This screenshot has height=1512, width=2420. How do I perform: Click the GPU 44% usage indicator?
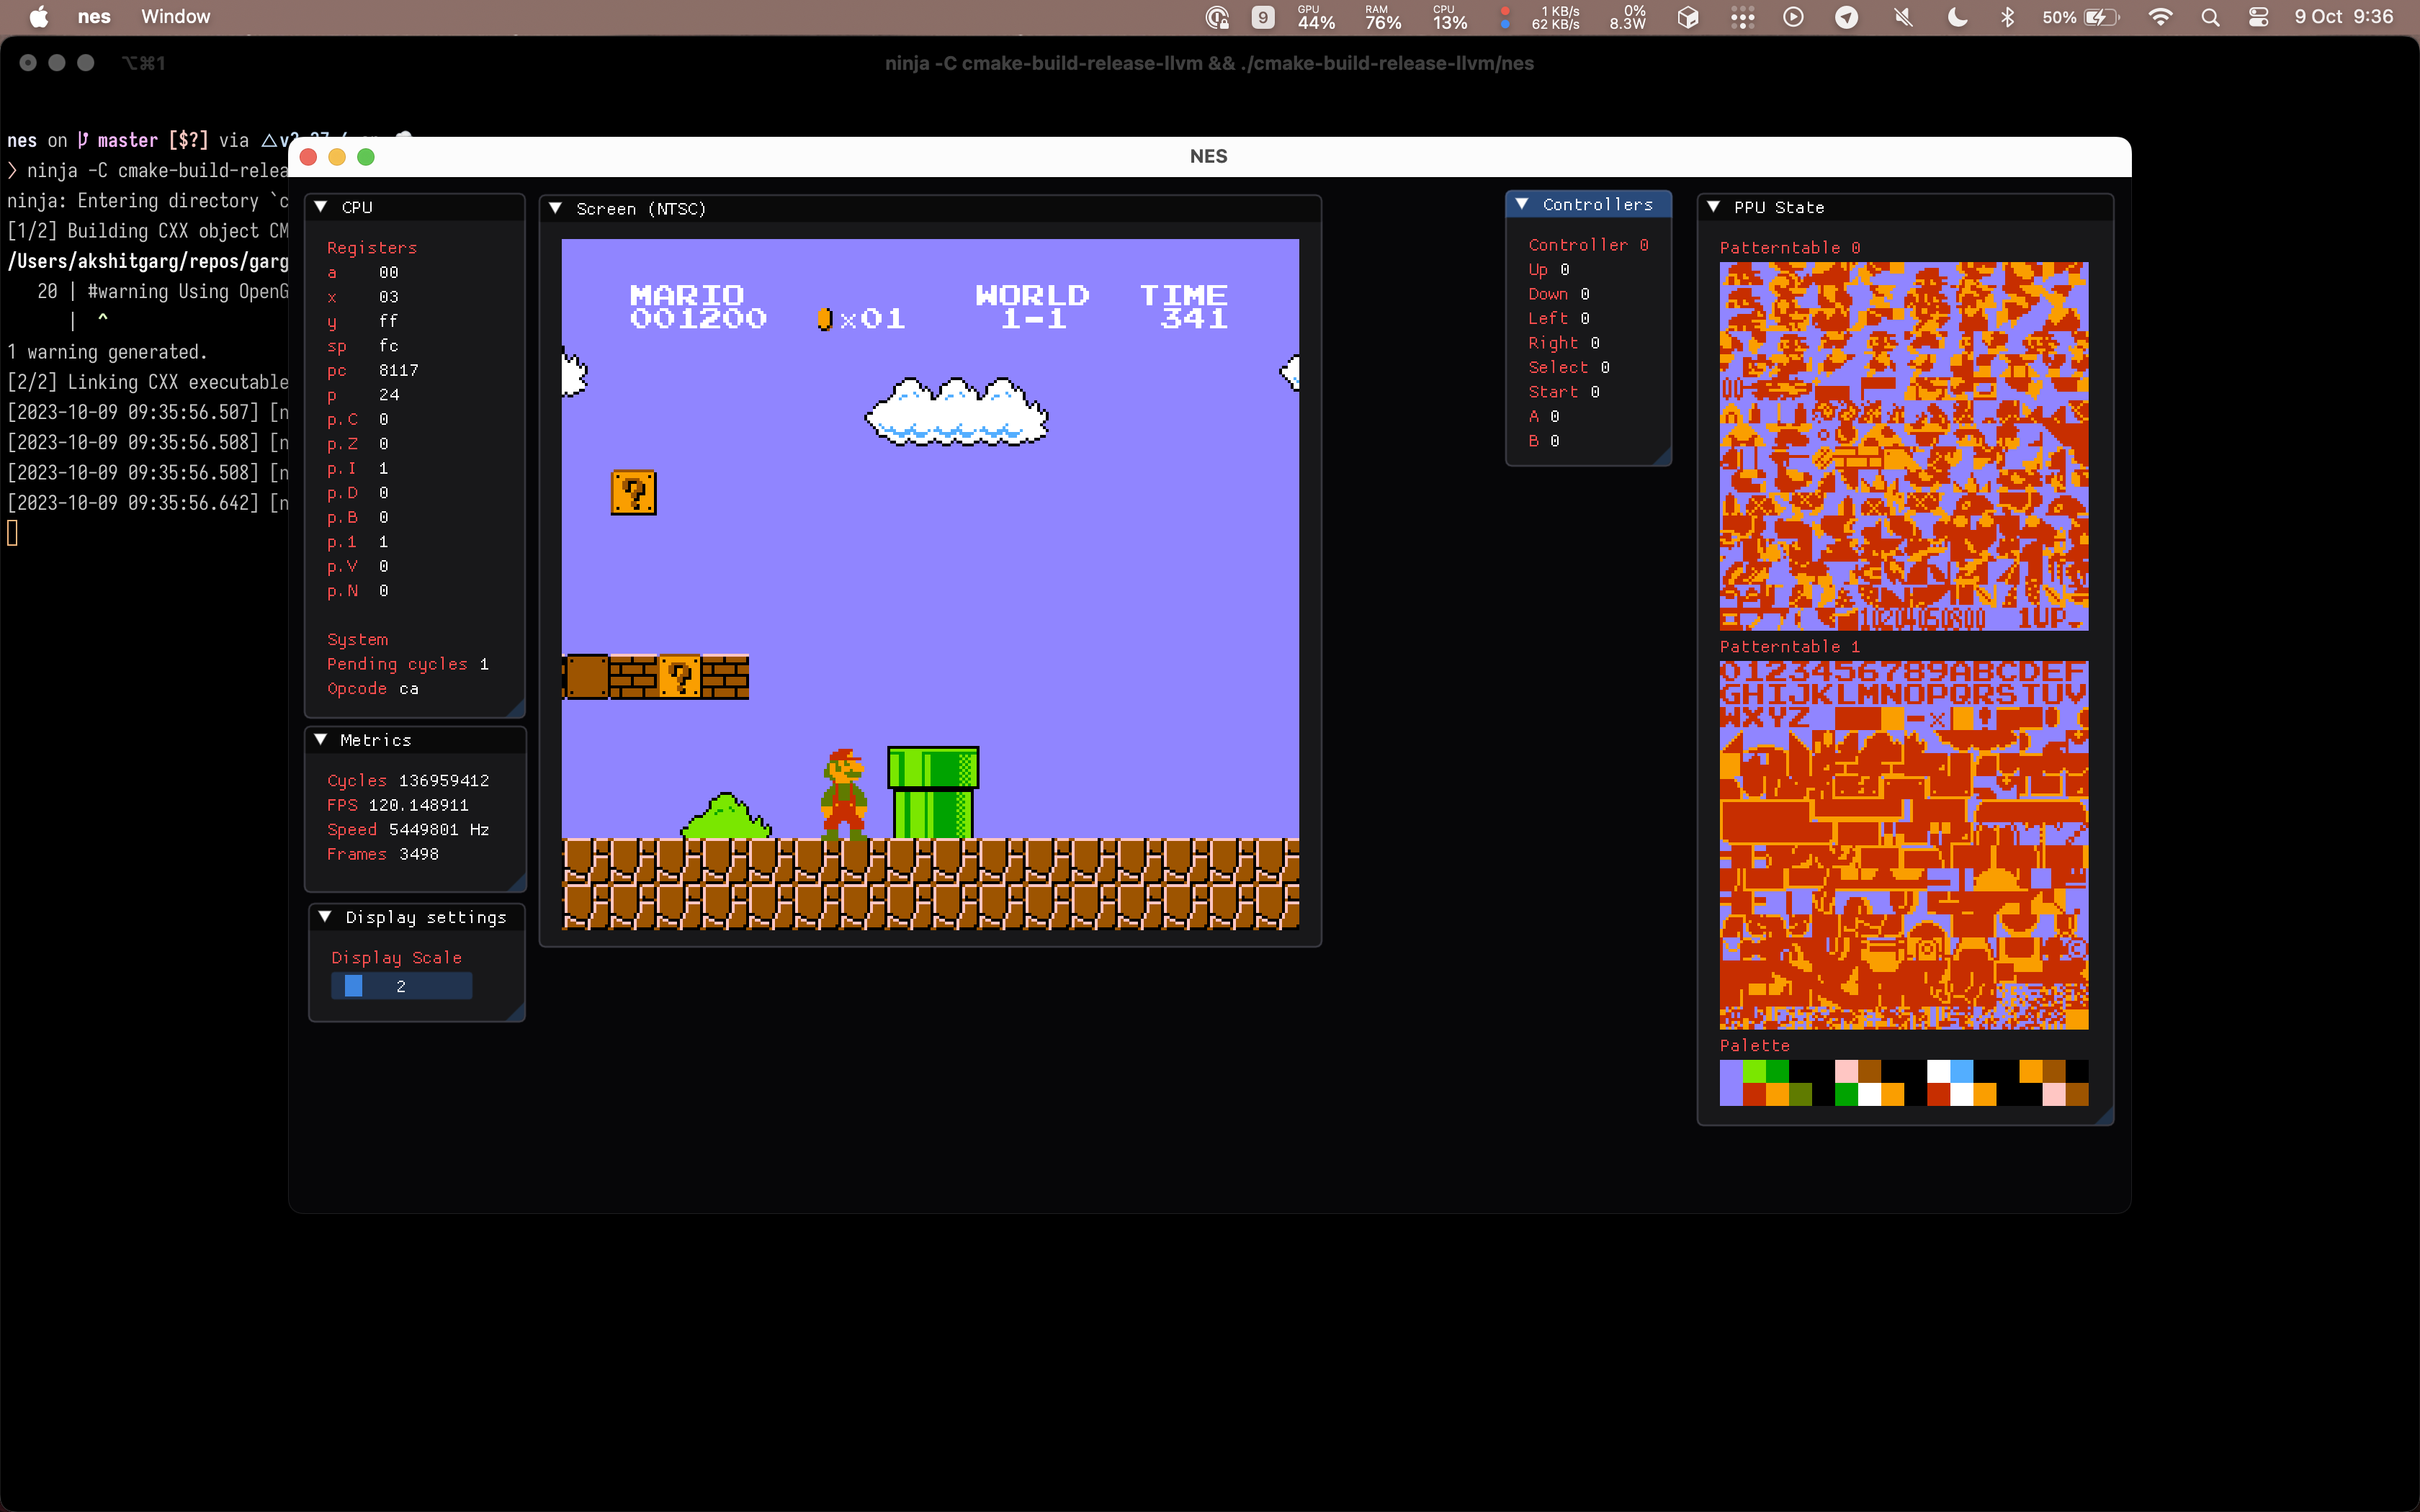(x=1316, y=17)
